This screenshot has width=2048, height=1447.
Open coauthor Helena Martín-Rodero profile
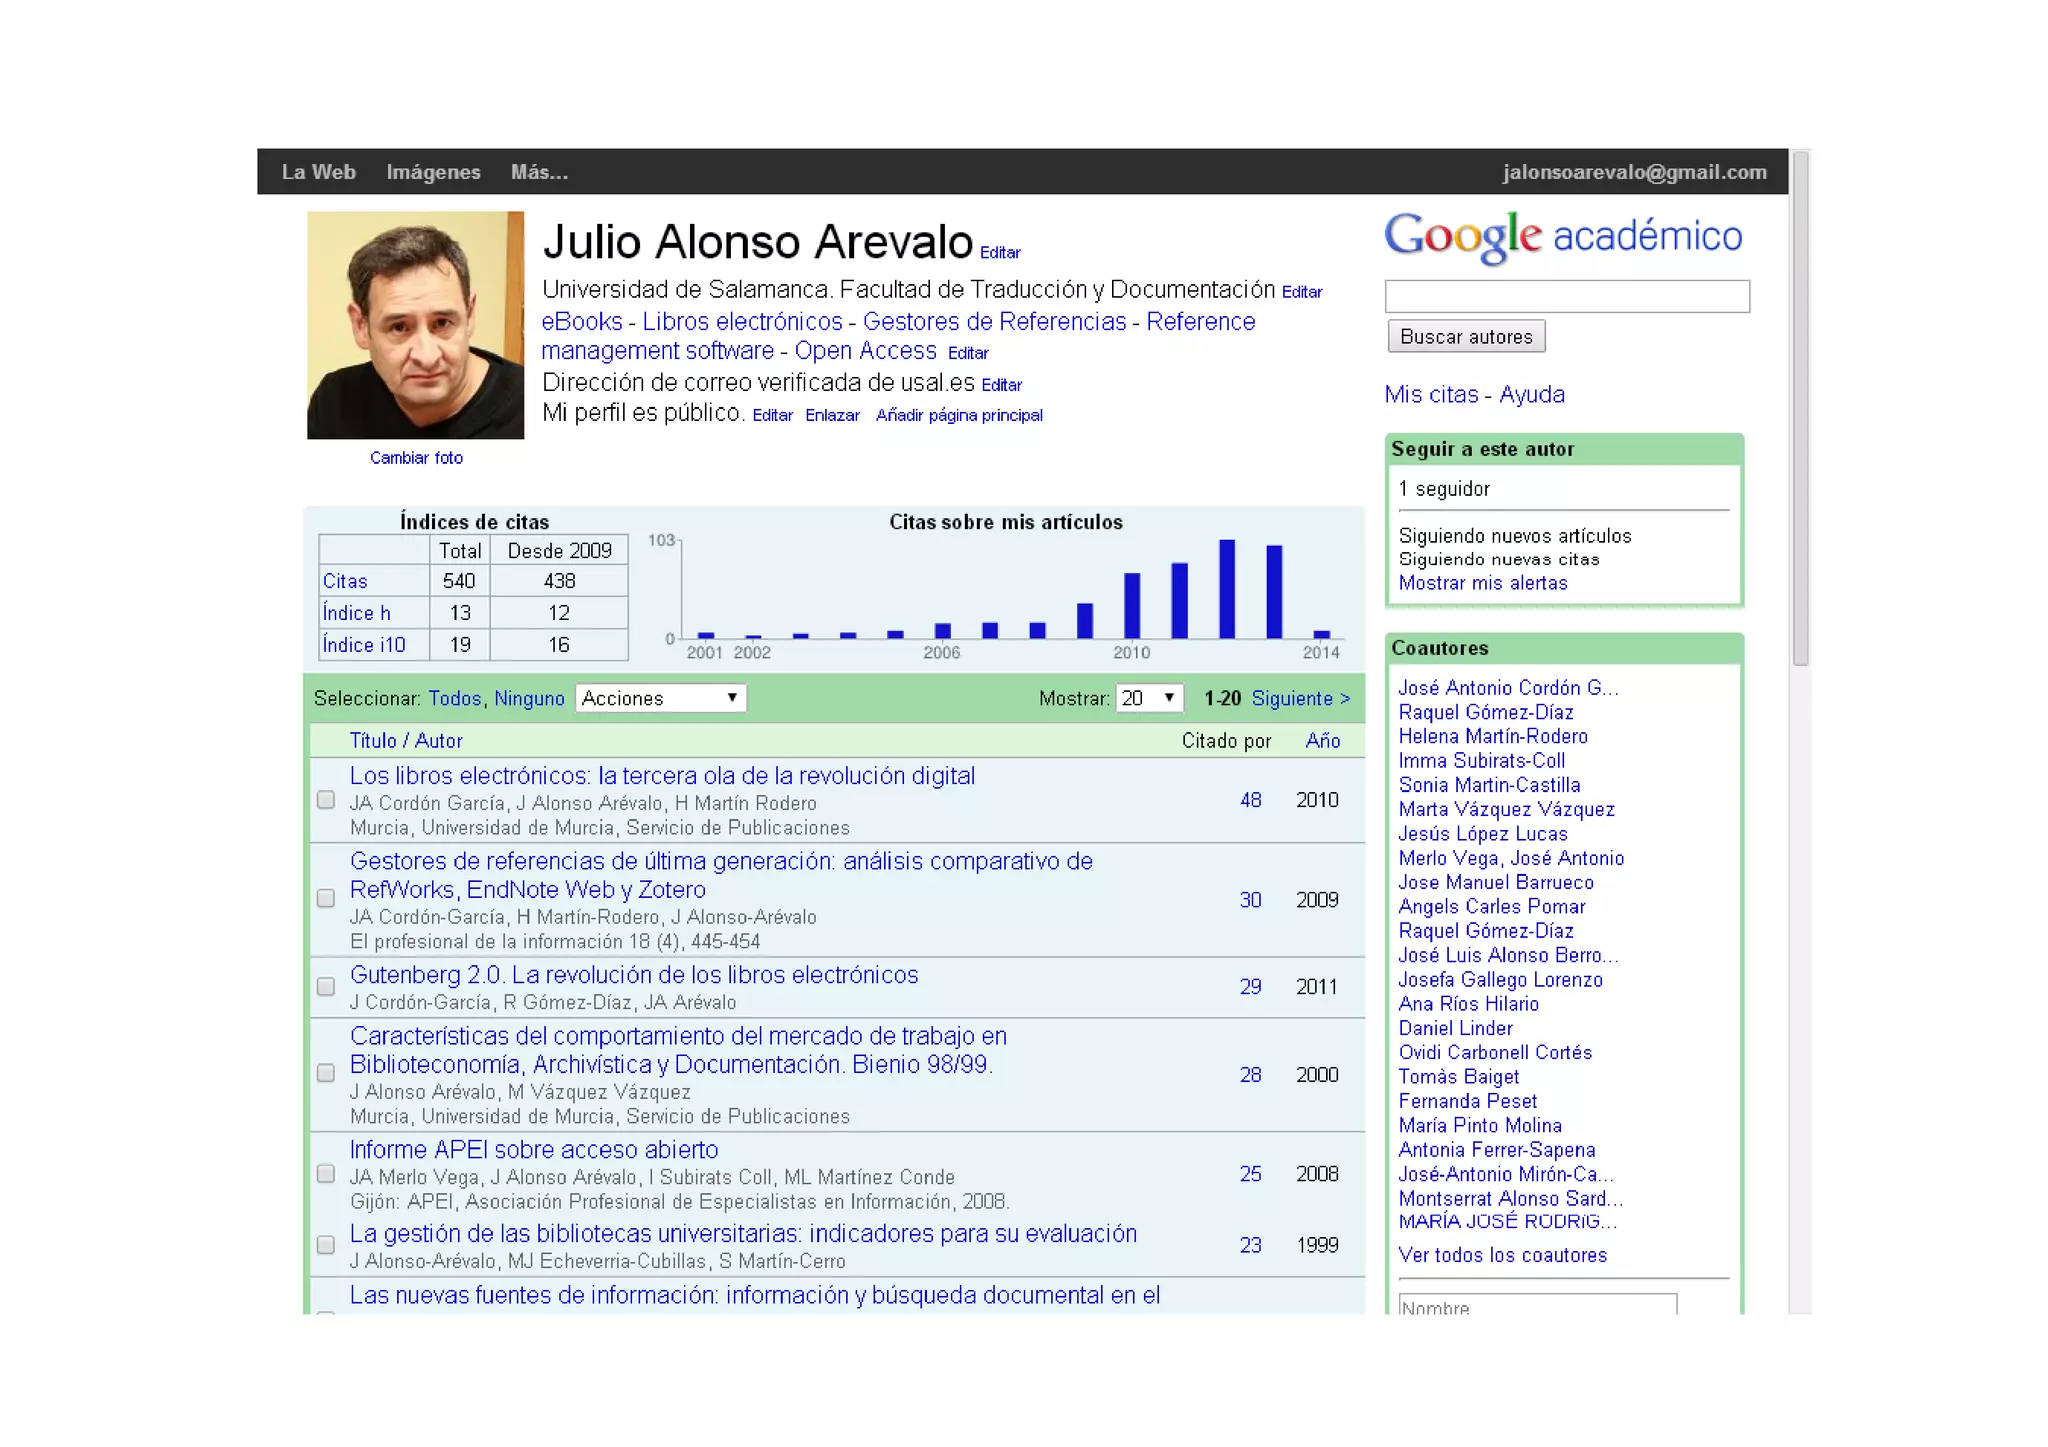[1492, 736]
